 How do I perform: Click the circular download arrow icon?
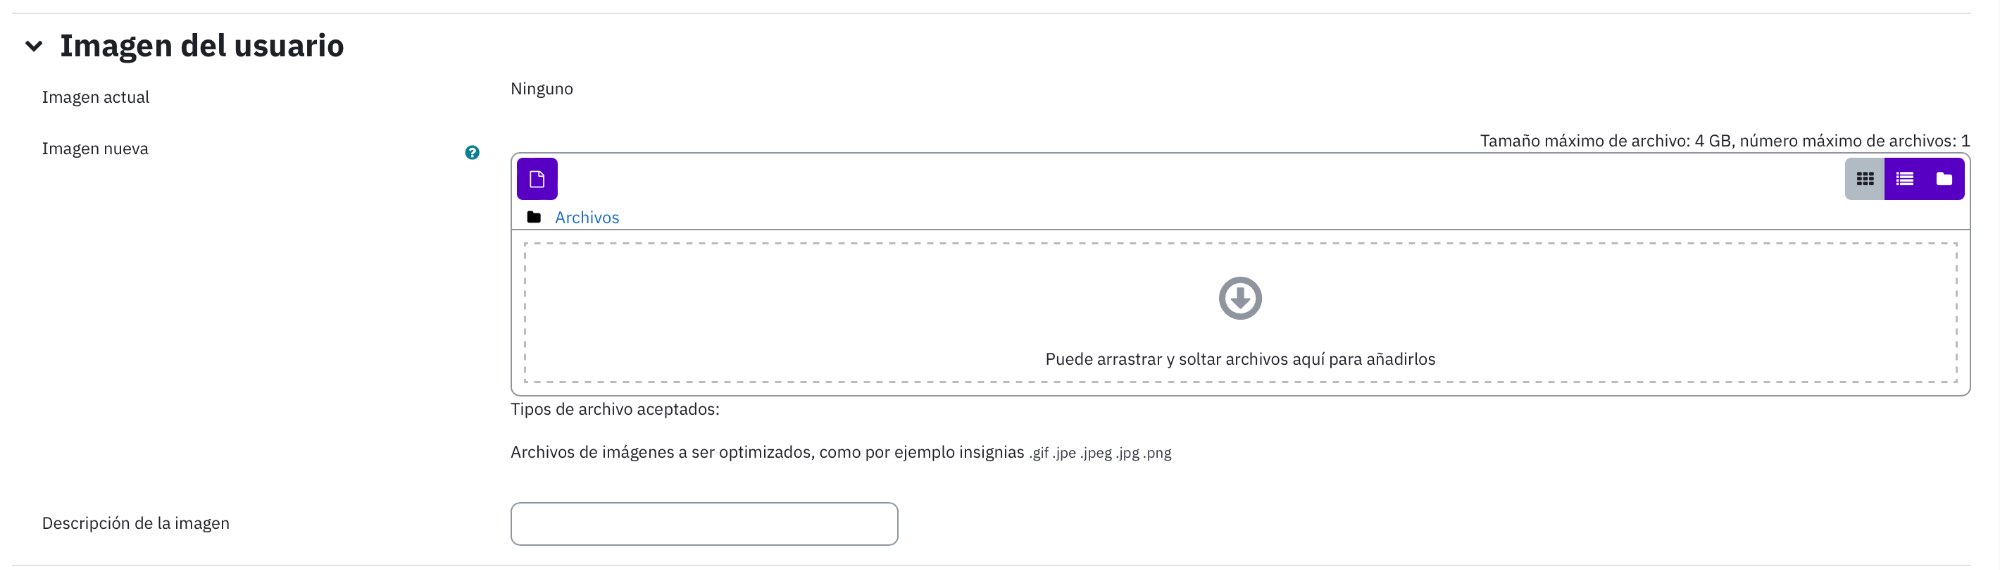coord(1240,298)
